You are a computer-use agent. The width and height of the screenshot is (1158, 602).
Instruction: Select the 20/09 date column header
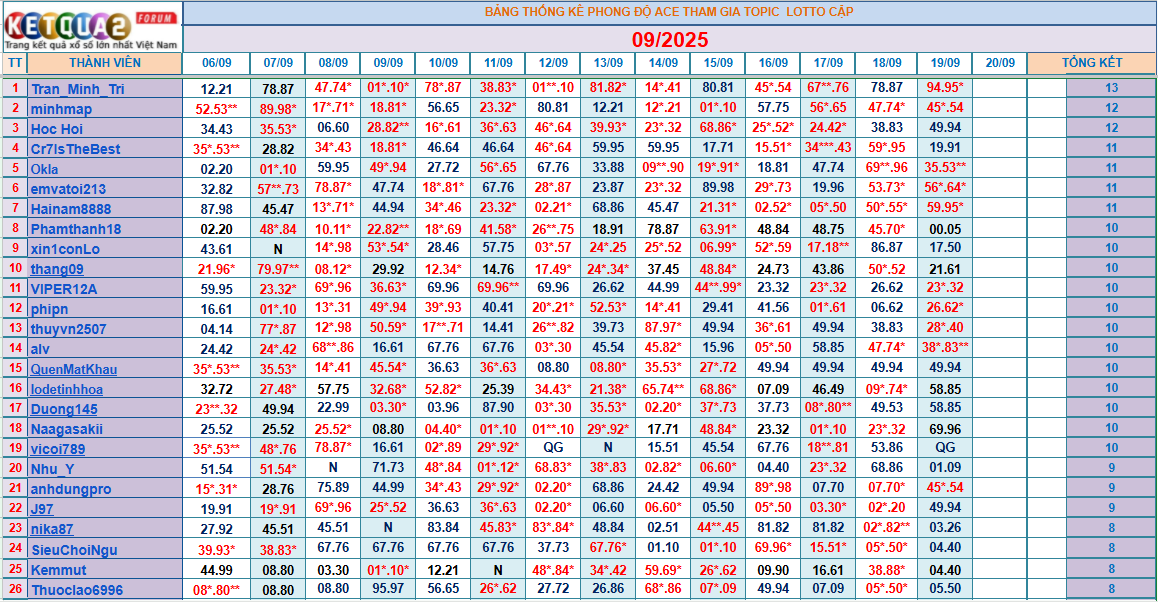click(999, 63)
